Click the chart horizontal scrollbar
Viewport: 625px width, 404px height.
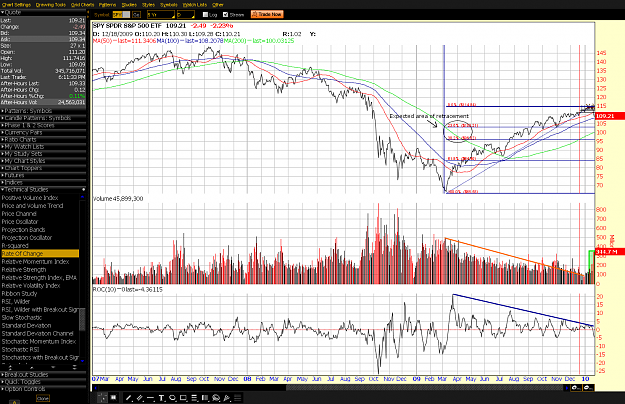pos(425,388)
